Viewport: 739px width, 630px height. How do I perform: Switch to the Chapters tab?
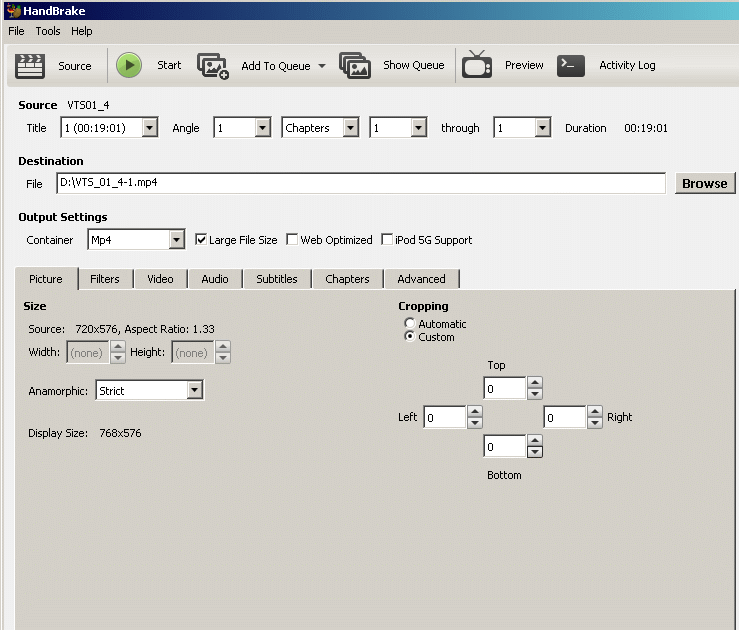point(347,279)
